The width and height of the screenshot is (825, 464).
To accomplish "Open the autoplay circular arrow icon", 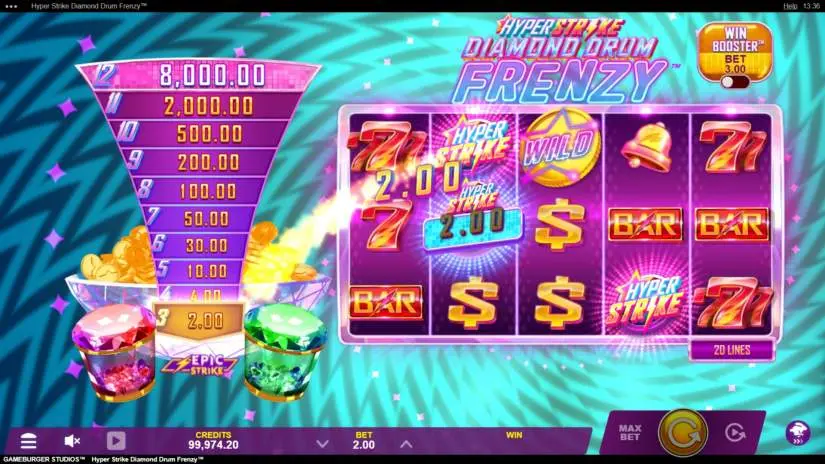I will [735, 433].
